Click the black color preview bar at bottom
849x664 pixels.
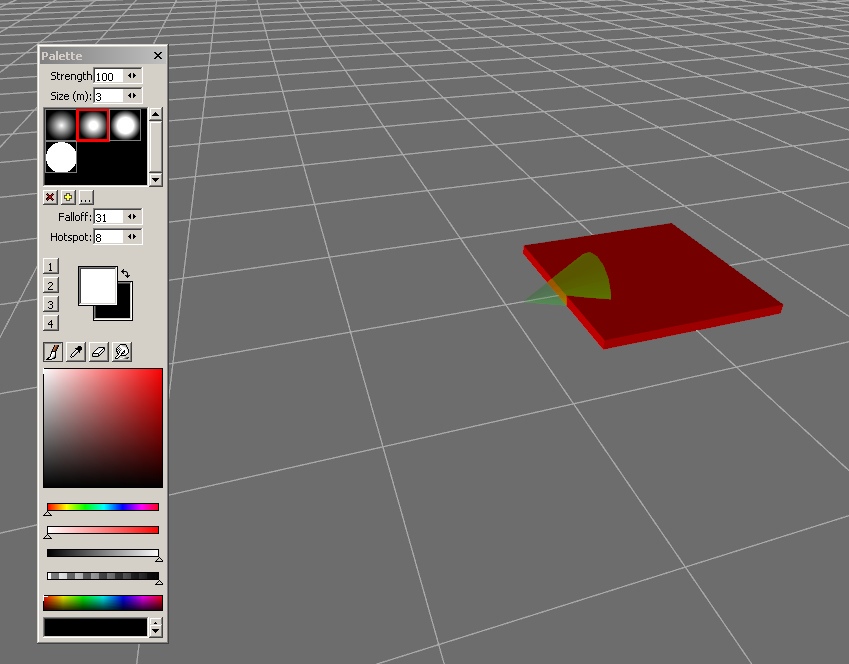coord(95,628)
